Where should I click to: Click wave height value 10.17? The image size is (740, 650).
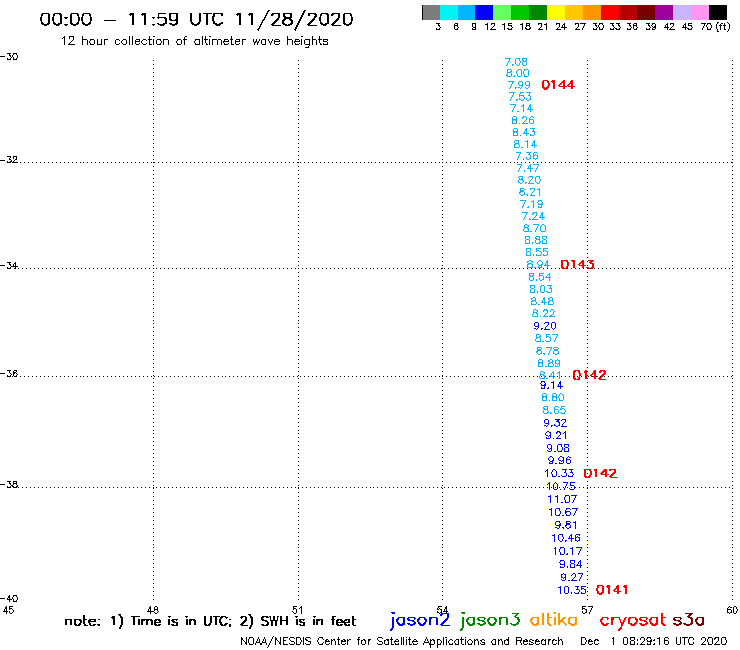click(x=568, y=551)
